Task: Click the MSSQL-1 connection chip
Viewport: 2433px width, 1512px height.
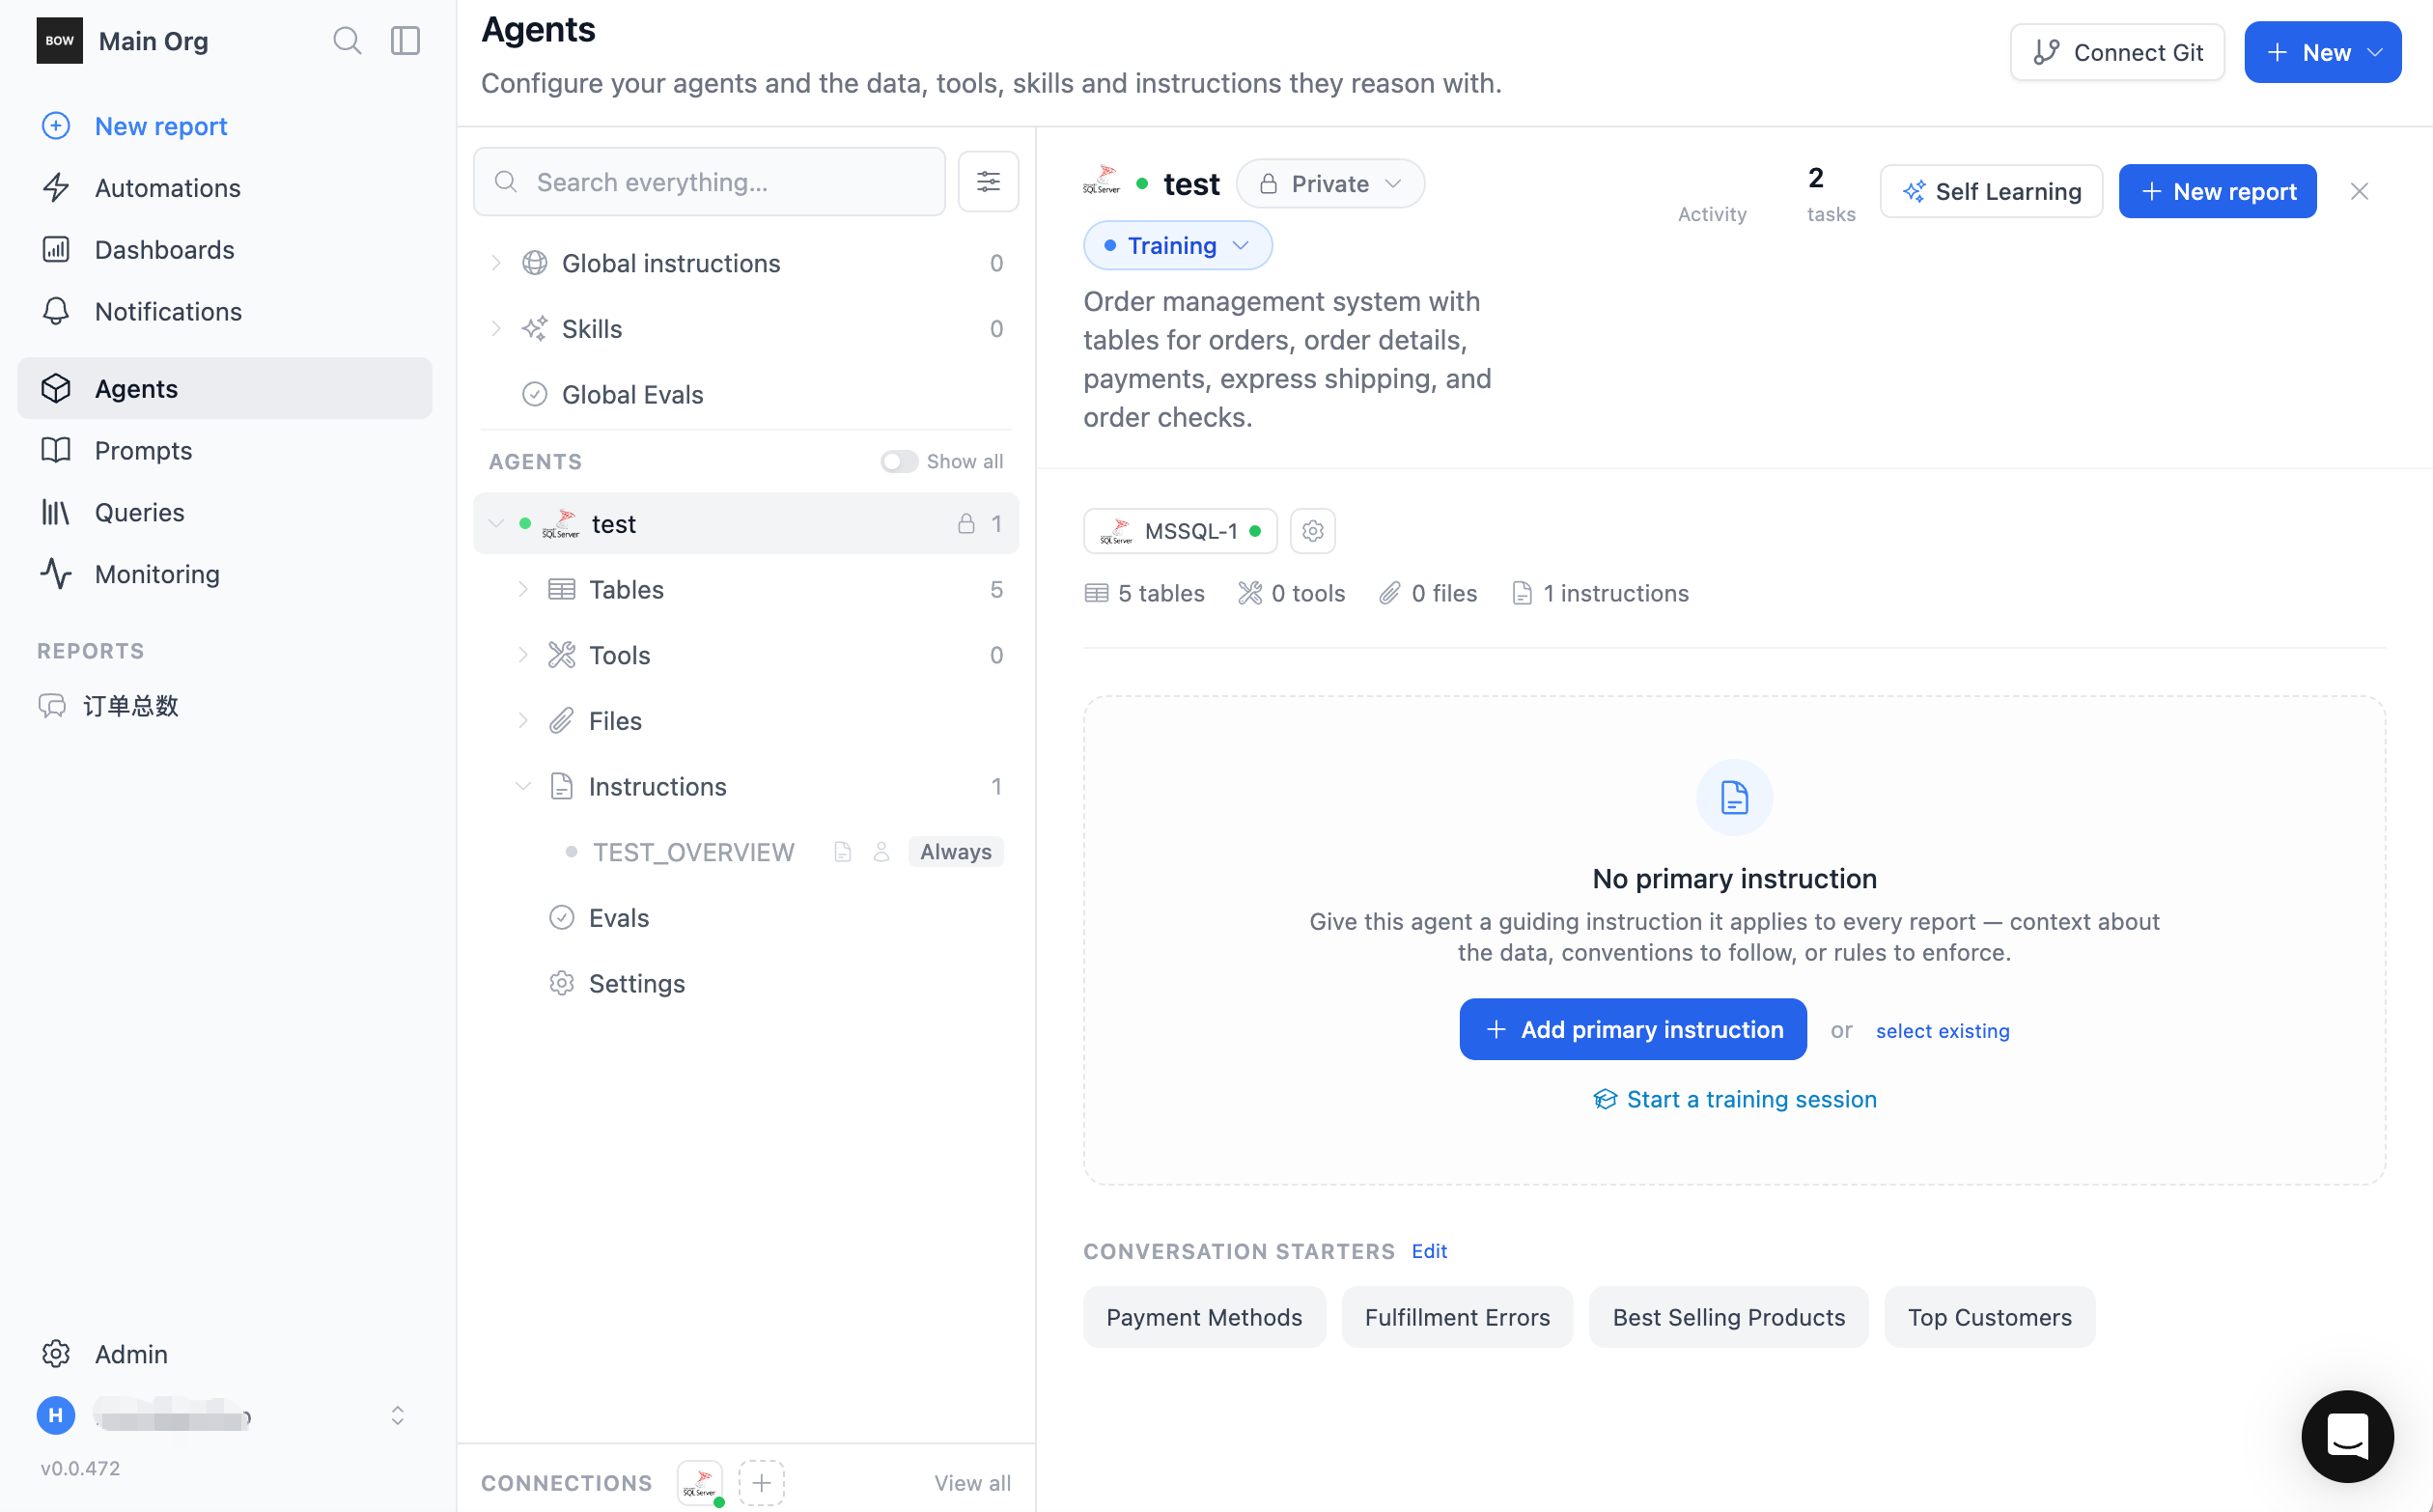Action: point(1180,531)
